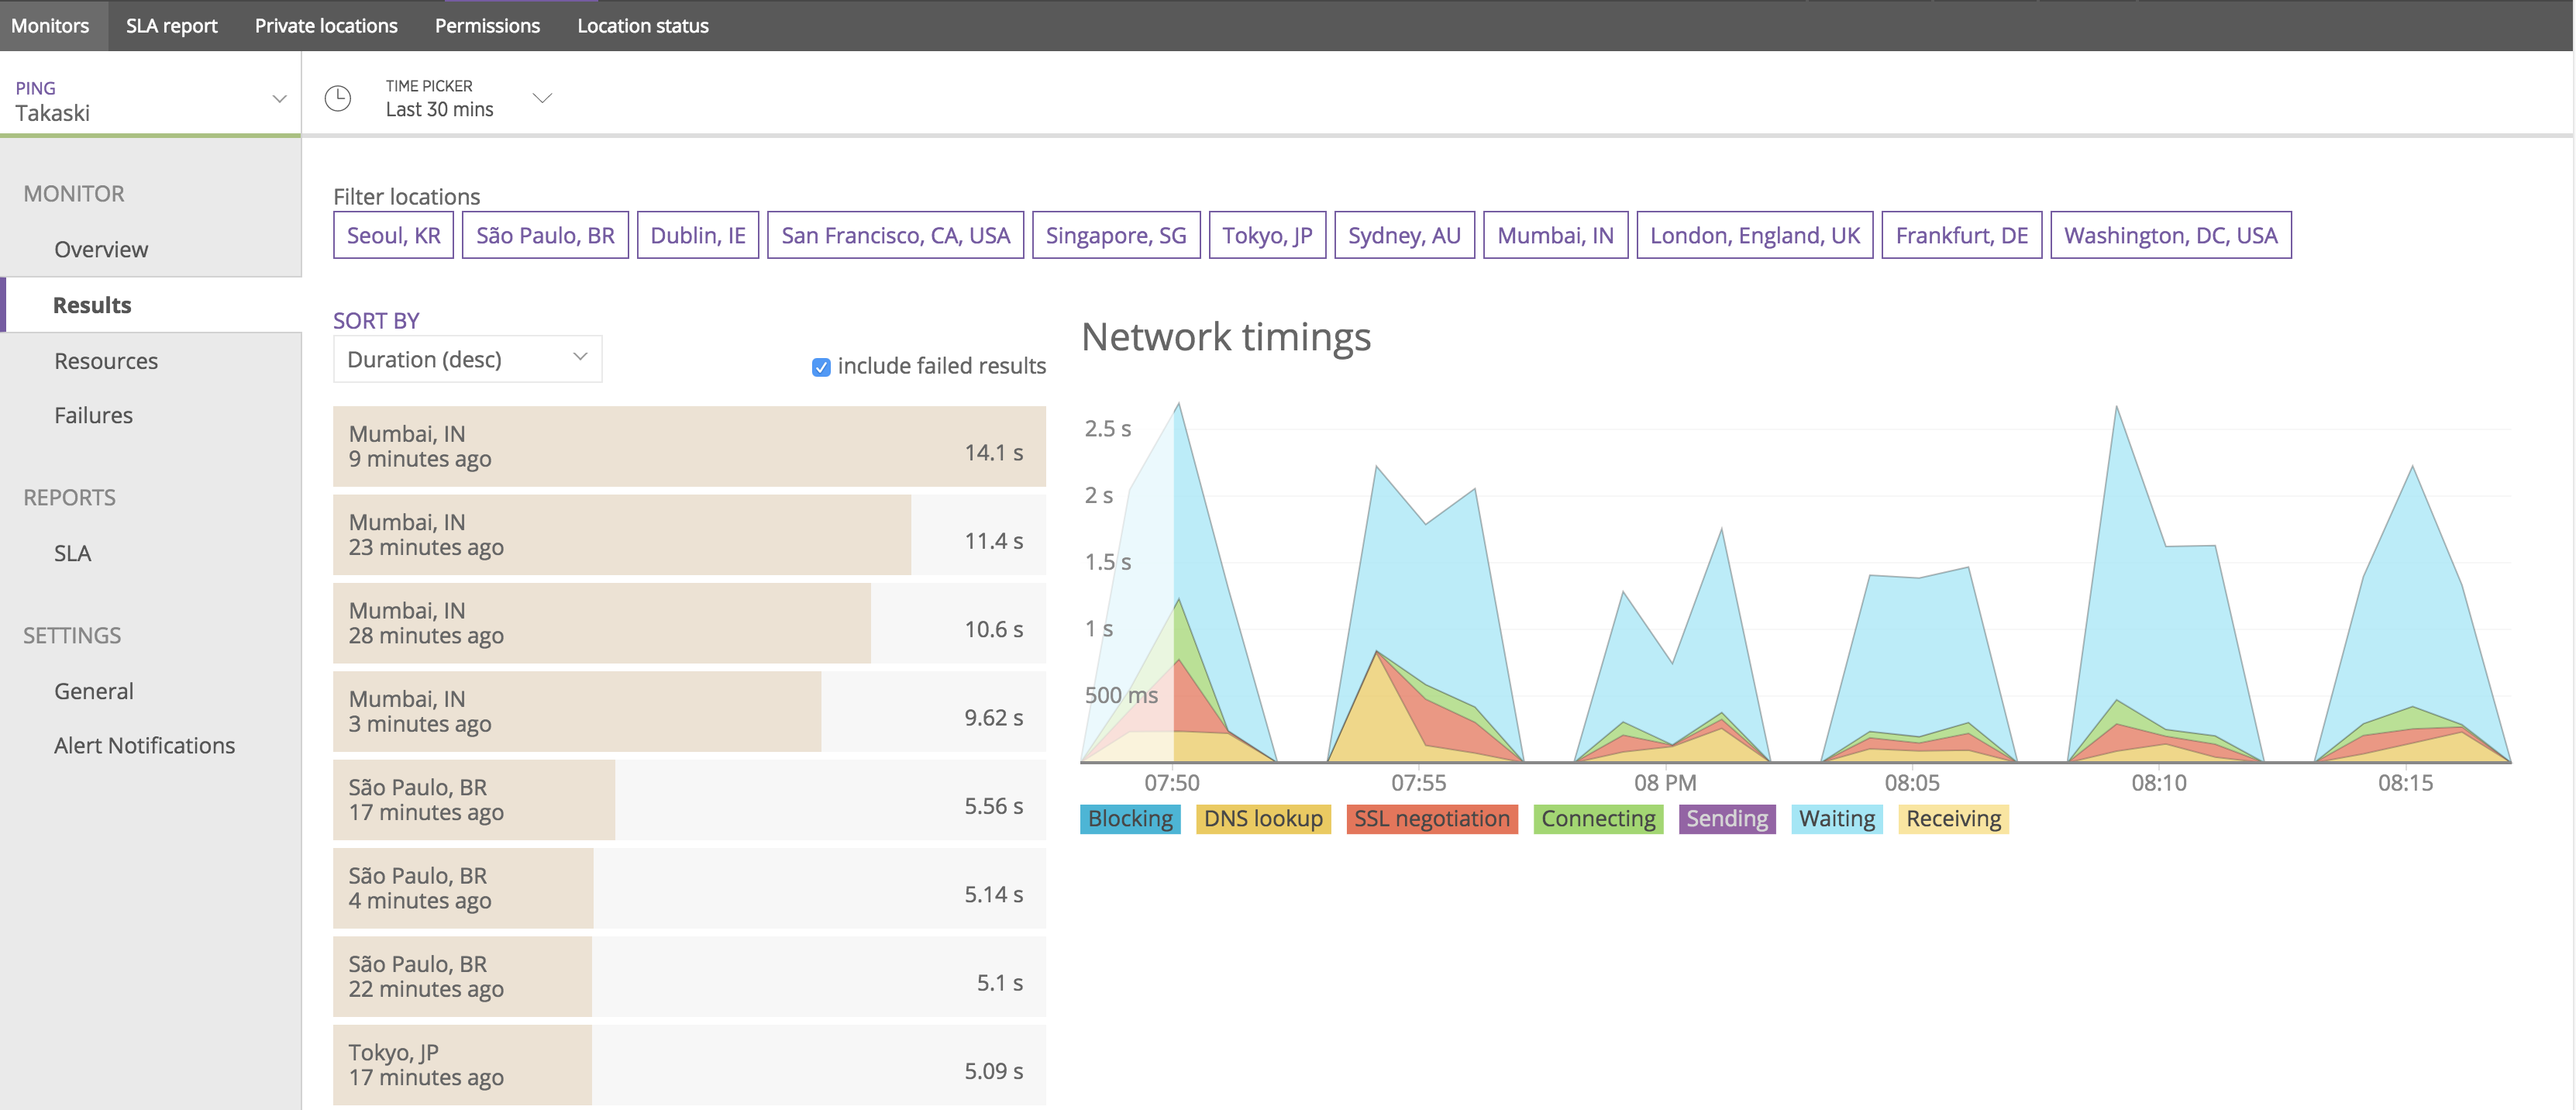The height and width of the screenshot is (1110, 2576).
Task: Open Mumbai result from 3 minutes ago
Action: [689, 712]
